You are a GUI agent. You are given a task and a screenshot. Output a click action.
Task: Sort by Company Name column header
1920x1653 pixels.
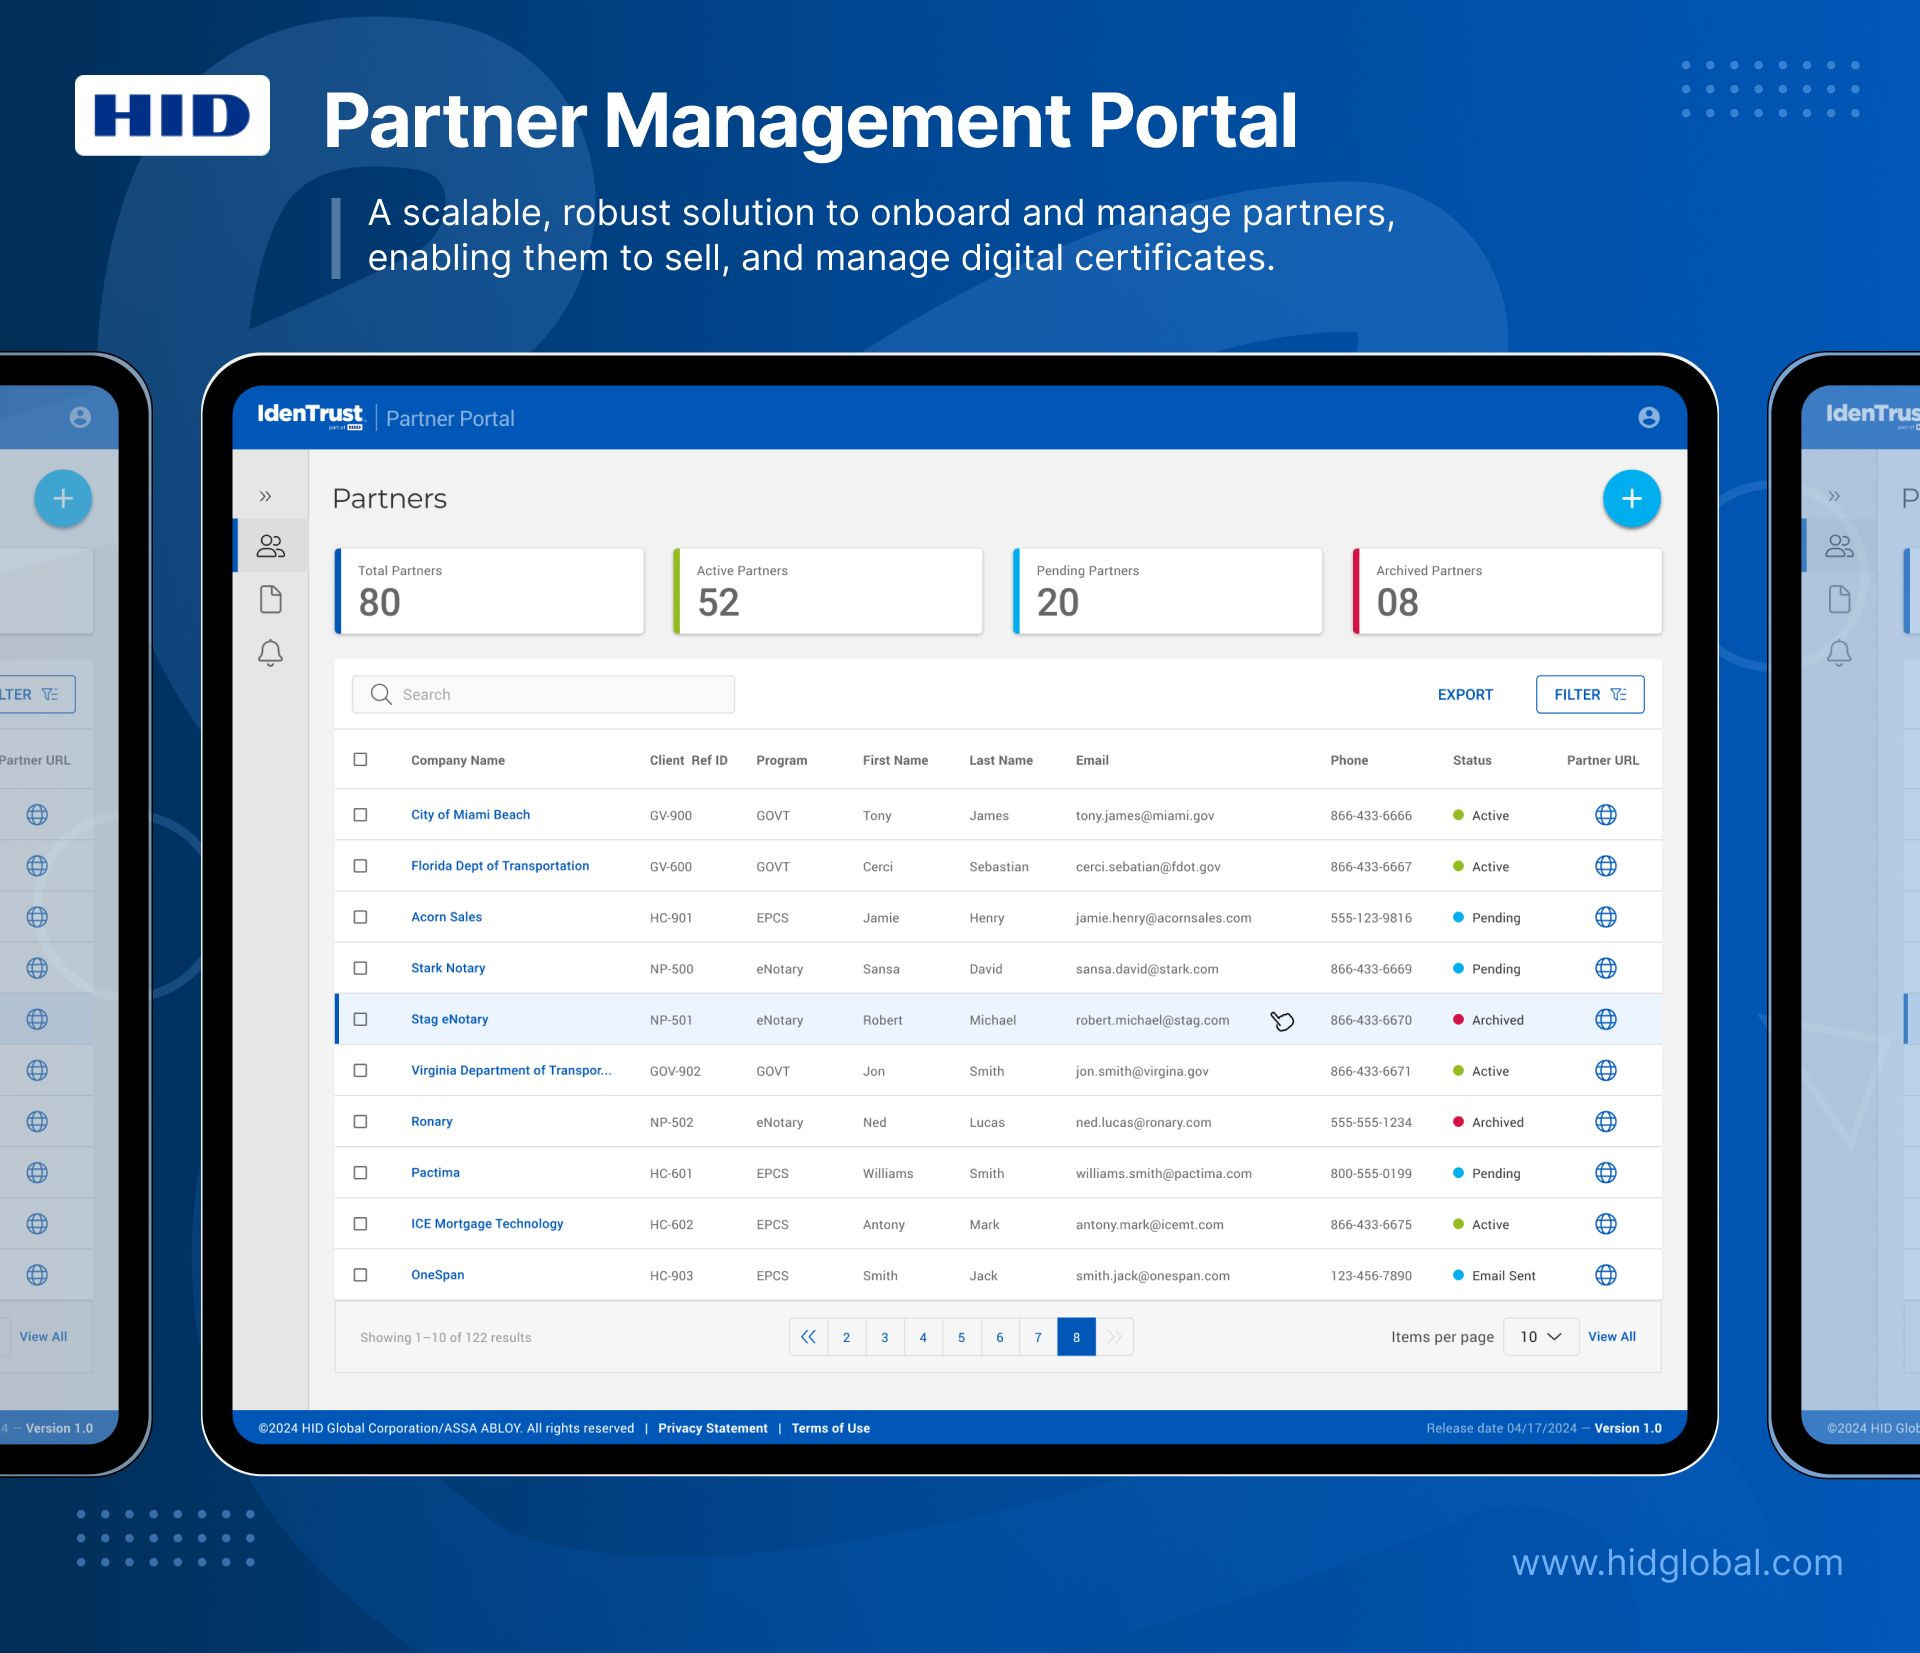coord(458,760)
